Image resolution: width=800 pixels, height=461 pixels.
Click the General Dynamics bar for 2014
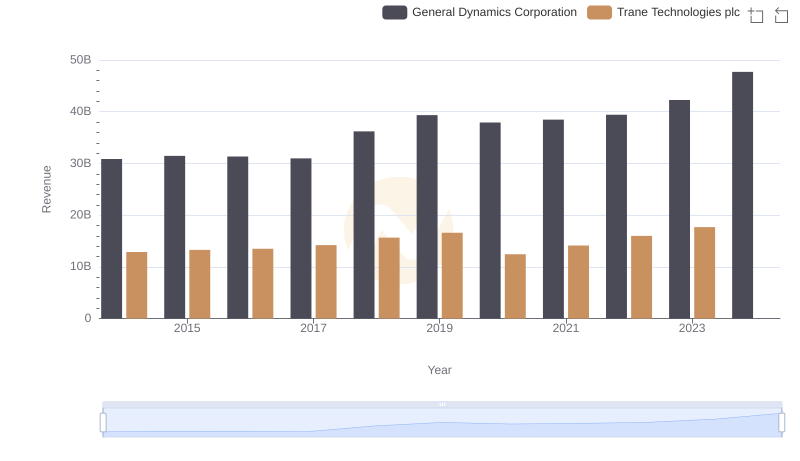point(111,239)
